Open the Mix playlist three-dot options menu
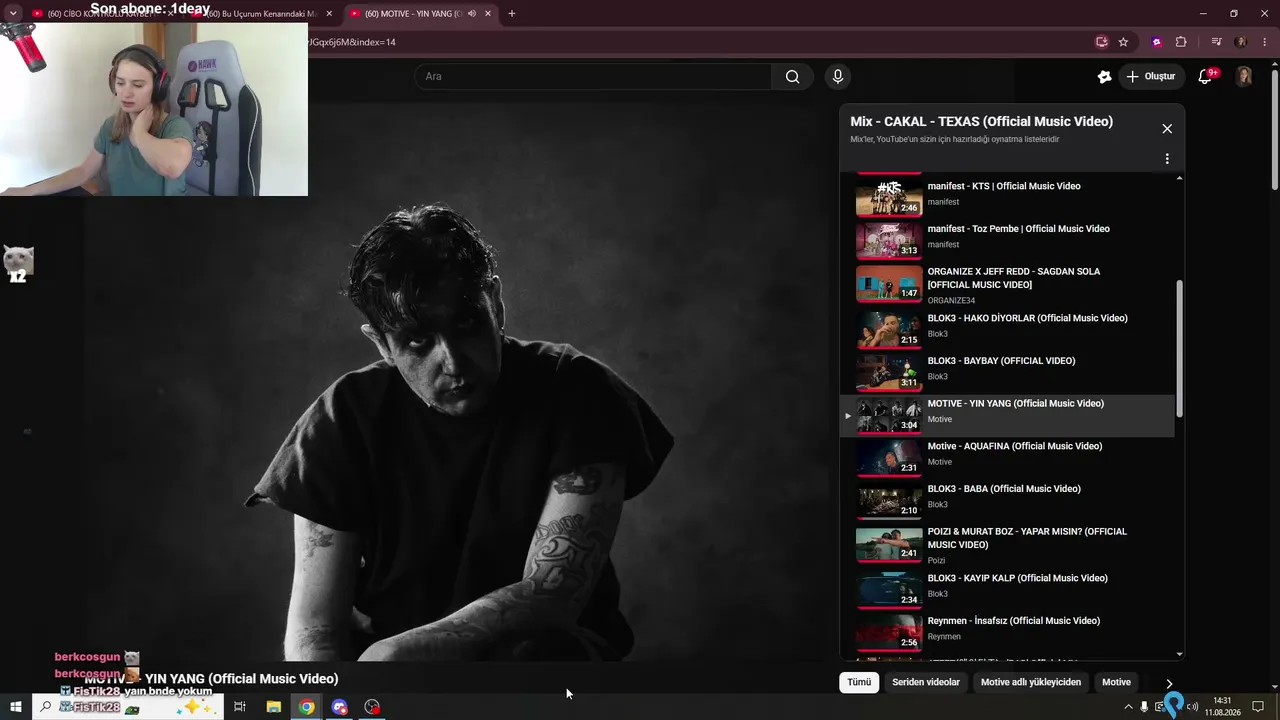Viewport: 1280px width, 720px height. pos(1167,159)
